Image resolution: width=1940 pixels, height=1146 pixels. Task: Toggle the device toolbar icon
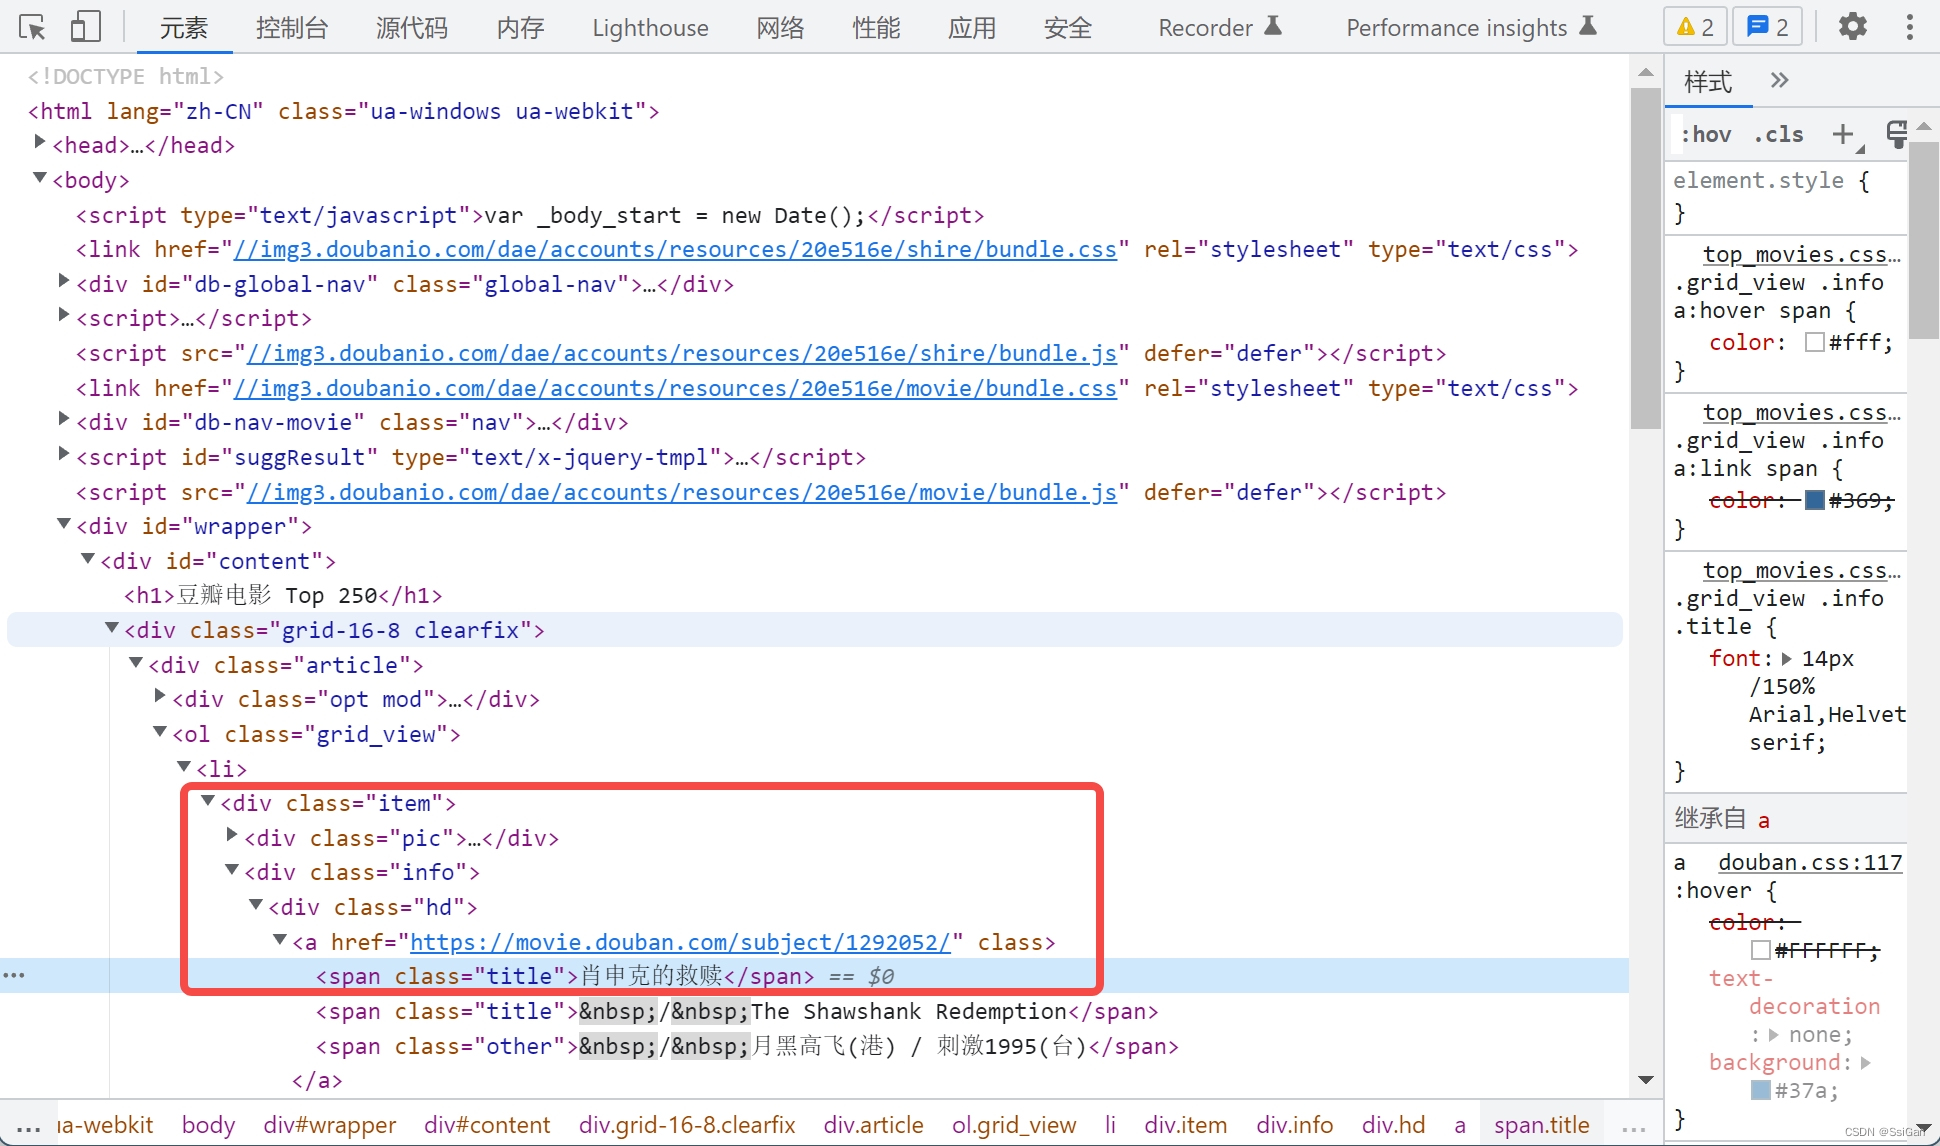[85, 27]
